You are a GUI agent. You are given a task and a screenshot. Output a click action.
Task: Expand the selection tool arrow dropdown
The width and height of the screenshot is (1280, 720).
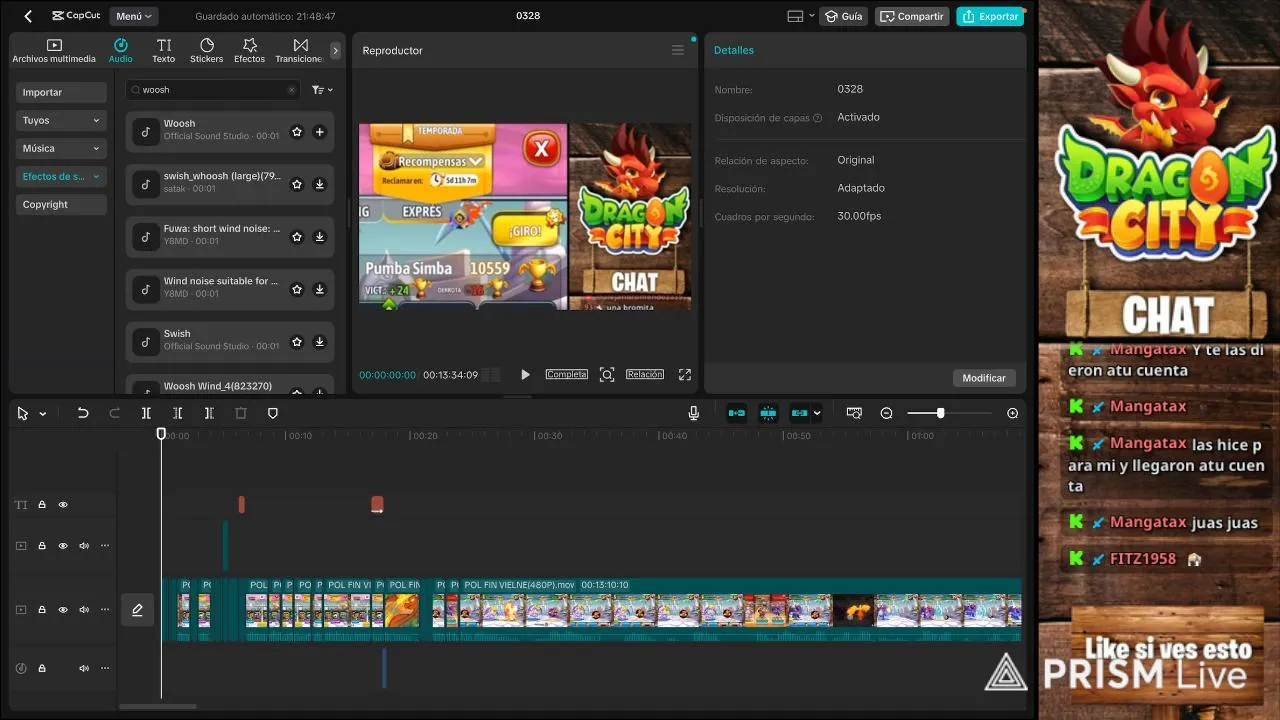point(43,414)
